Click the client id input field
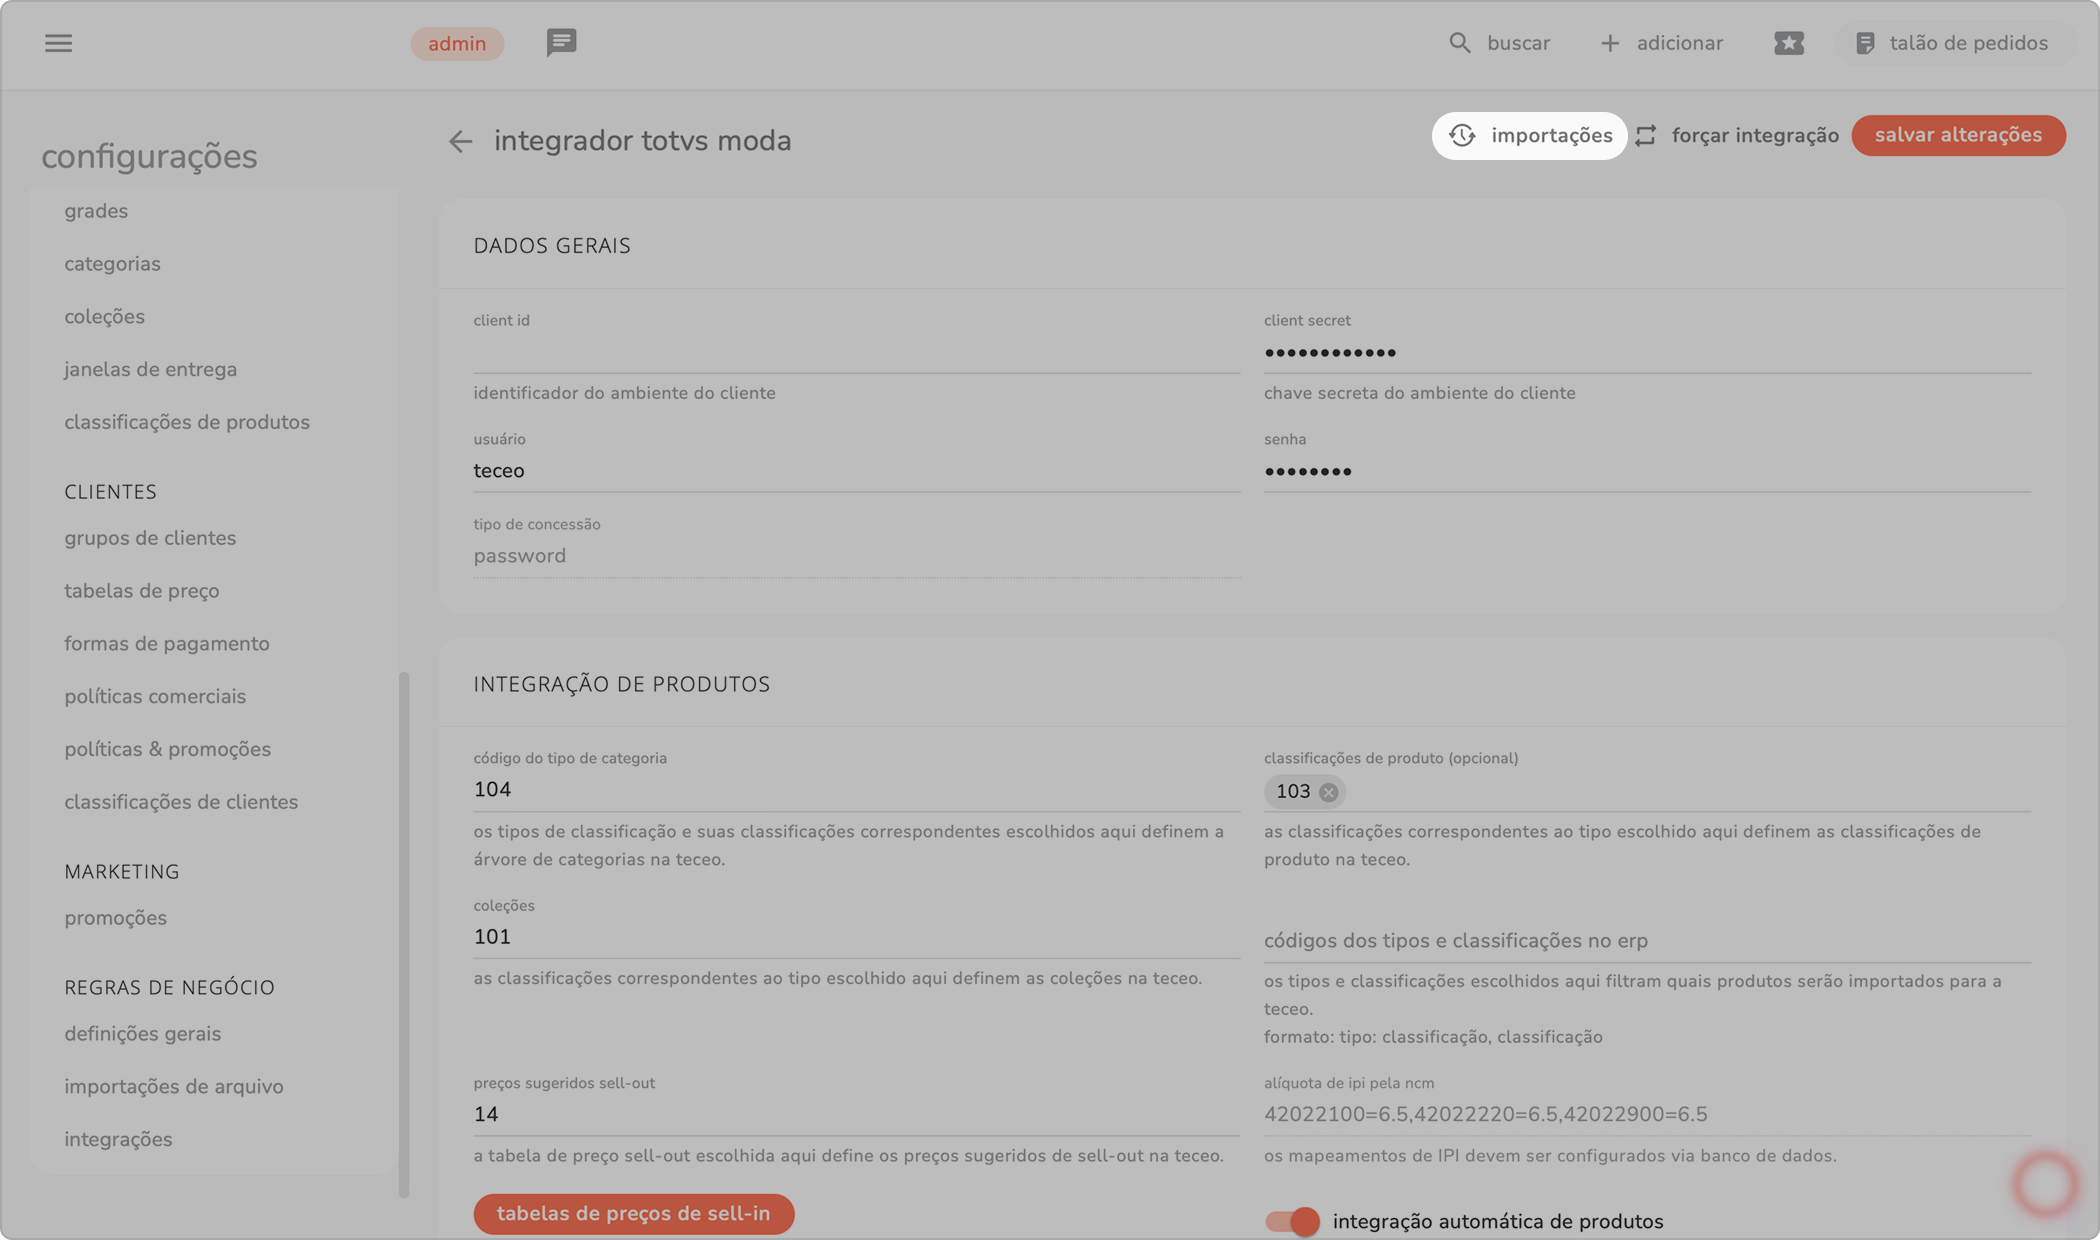The image size is (2100, 1240). click(855, 352)
